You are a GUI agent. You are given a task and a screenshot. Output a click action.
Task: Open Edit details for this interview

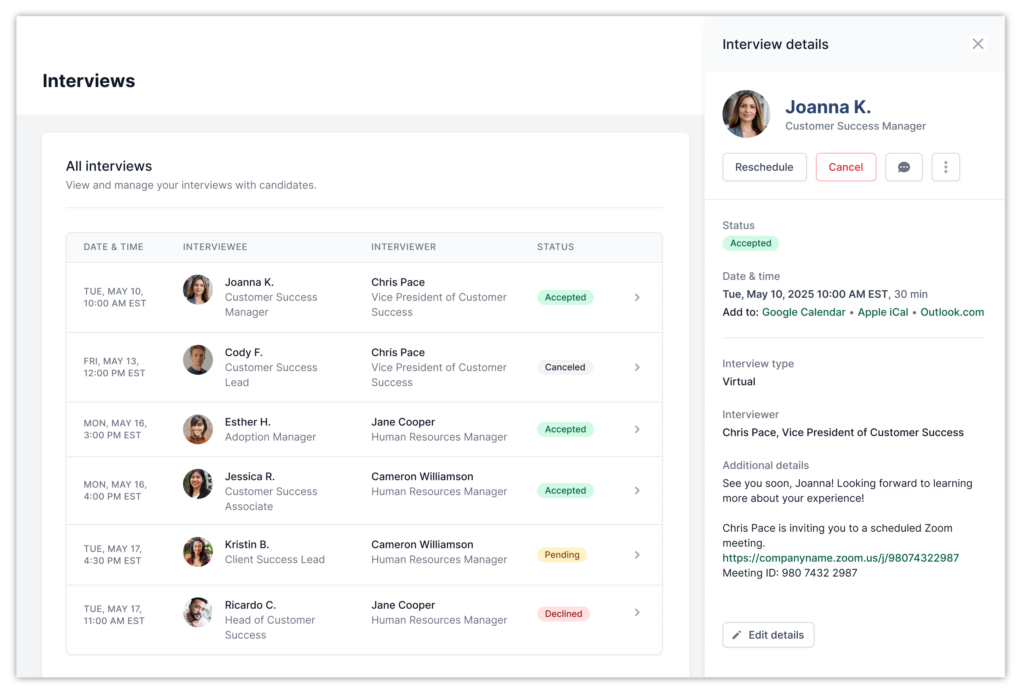[768, 634]
